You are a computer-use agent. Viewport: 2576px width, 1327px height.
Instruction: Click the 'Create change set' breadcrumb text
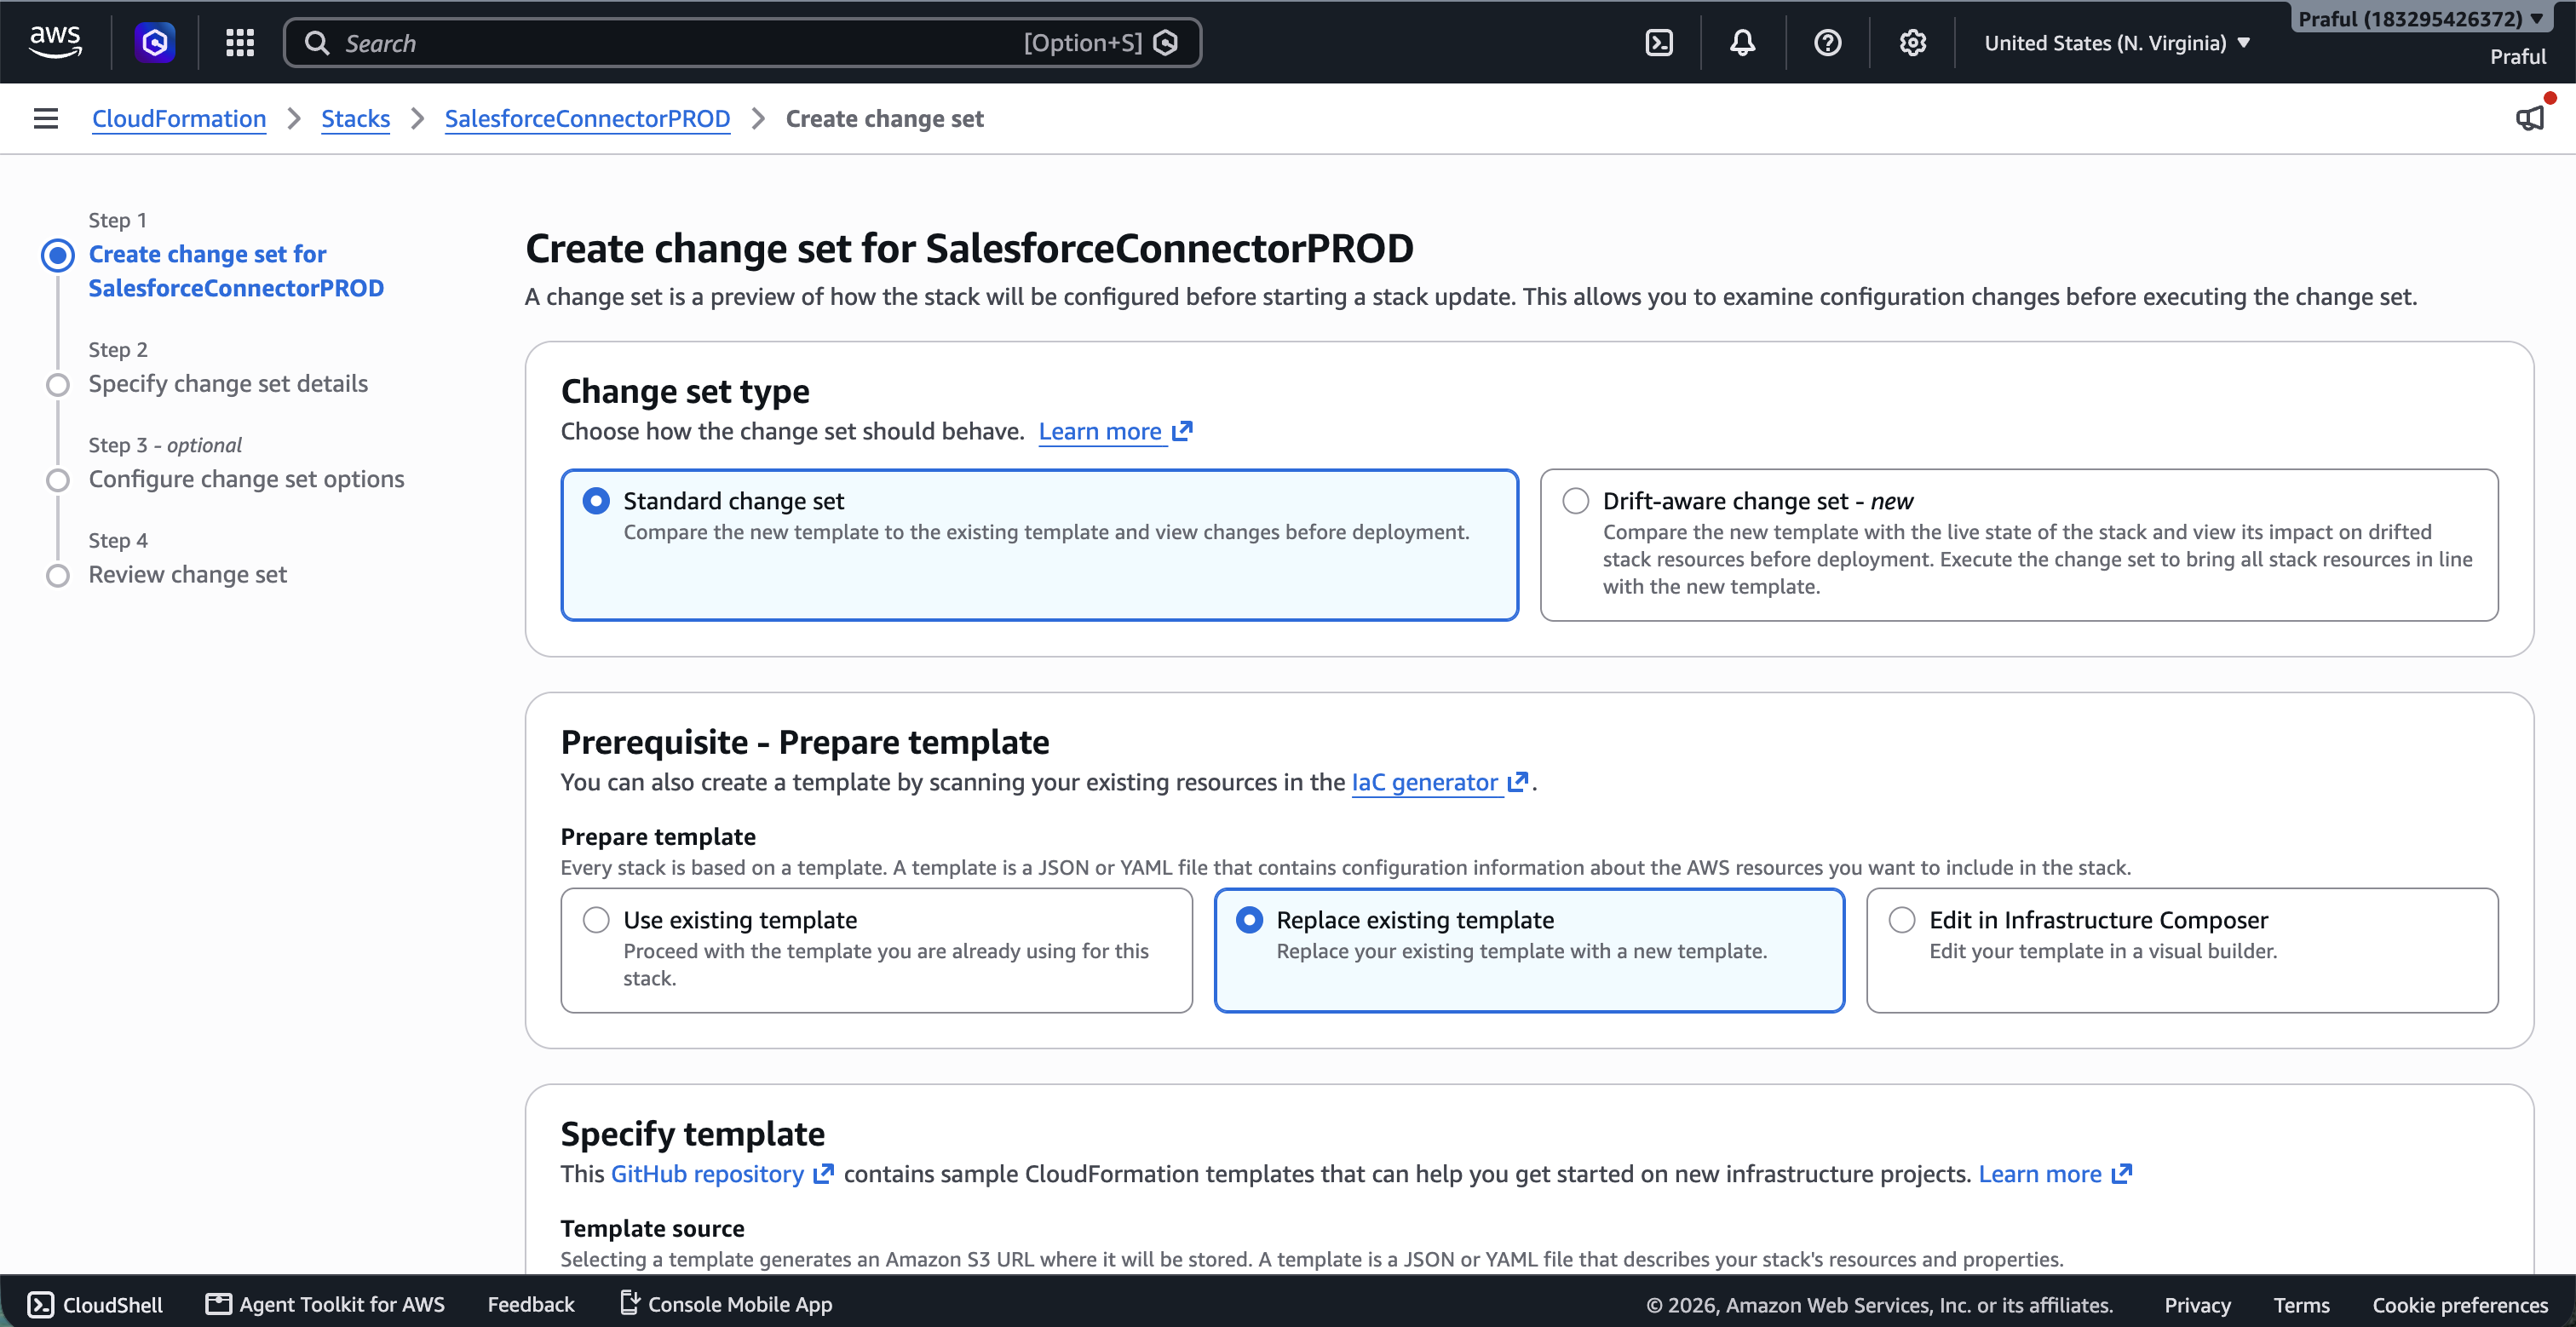tap(884, 118)
